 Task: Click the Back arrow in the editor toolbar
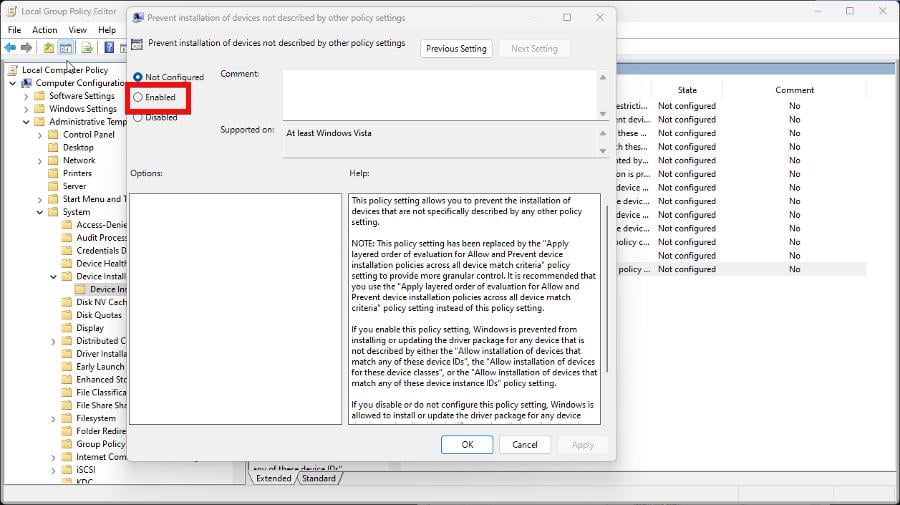(x=10, y=48)
